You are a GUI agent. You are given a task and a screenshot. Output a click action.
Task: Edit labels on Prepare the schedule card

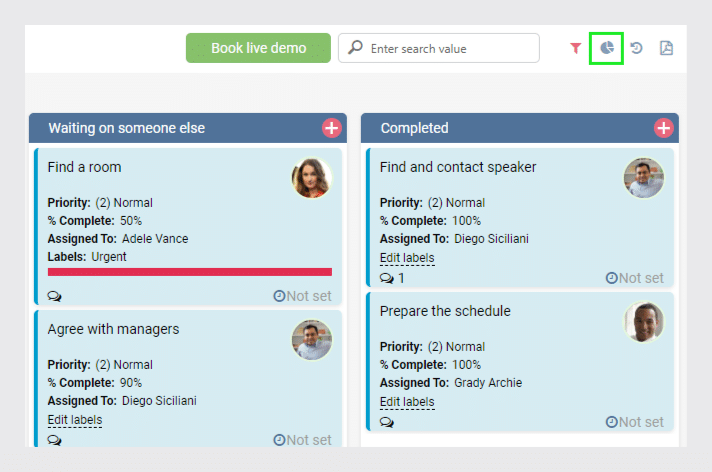[x=407, y=402]
